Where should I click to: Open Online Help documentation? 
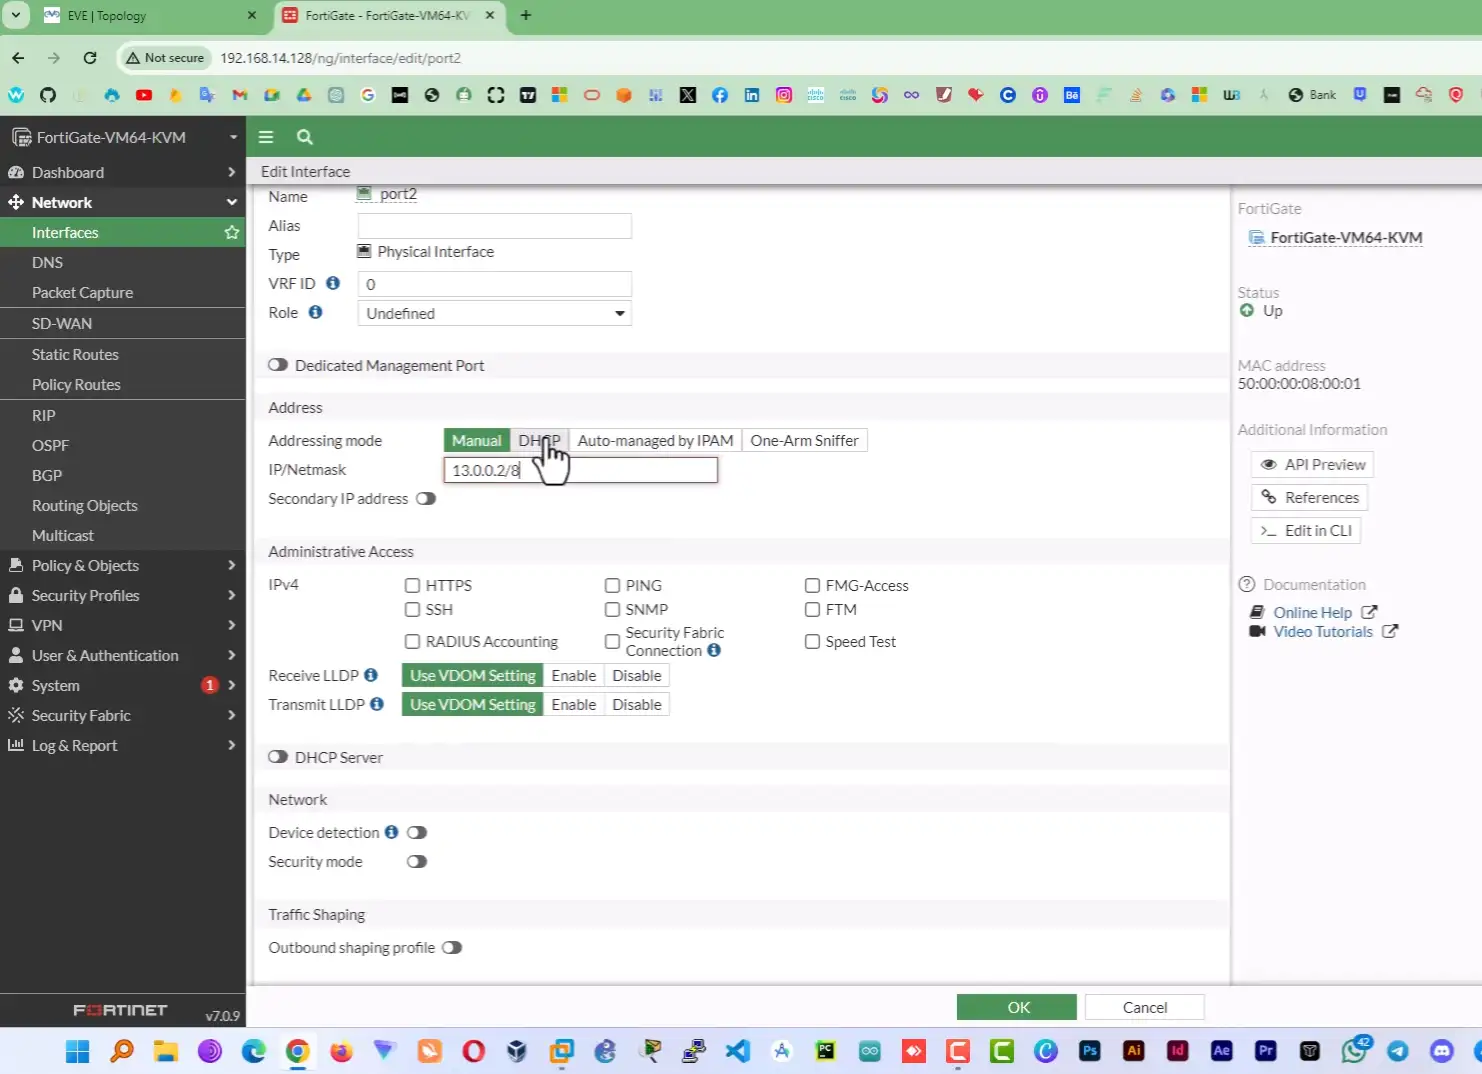[x=1312, y=612]
